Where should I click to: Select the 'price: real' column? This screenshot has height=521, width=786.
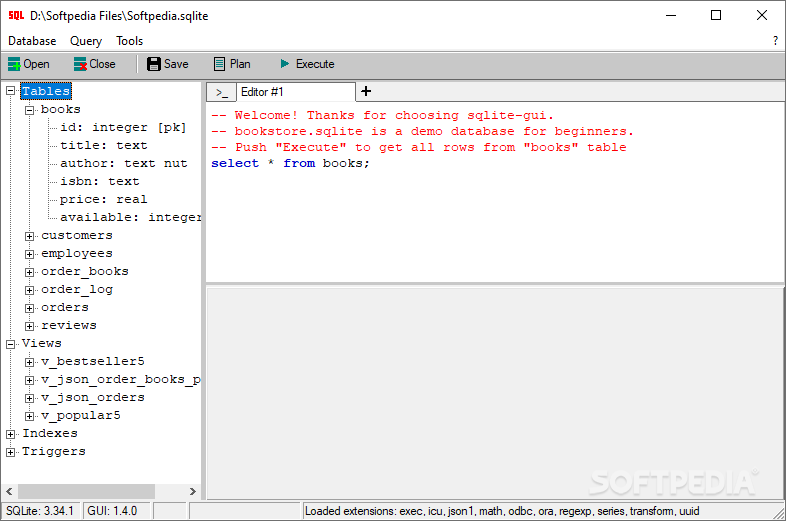coord(104,200)
